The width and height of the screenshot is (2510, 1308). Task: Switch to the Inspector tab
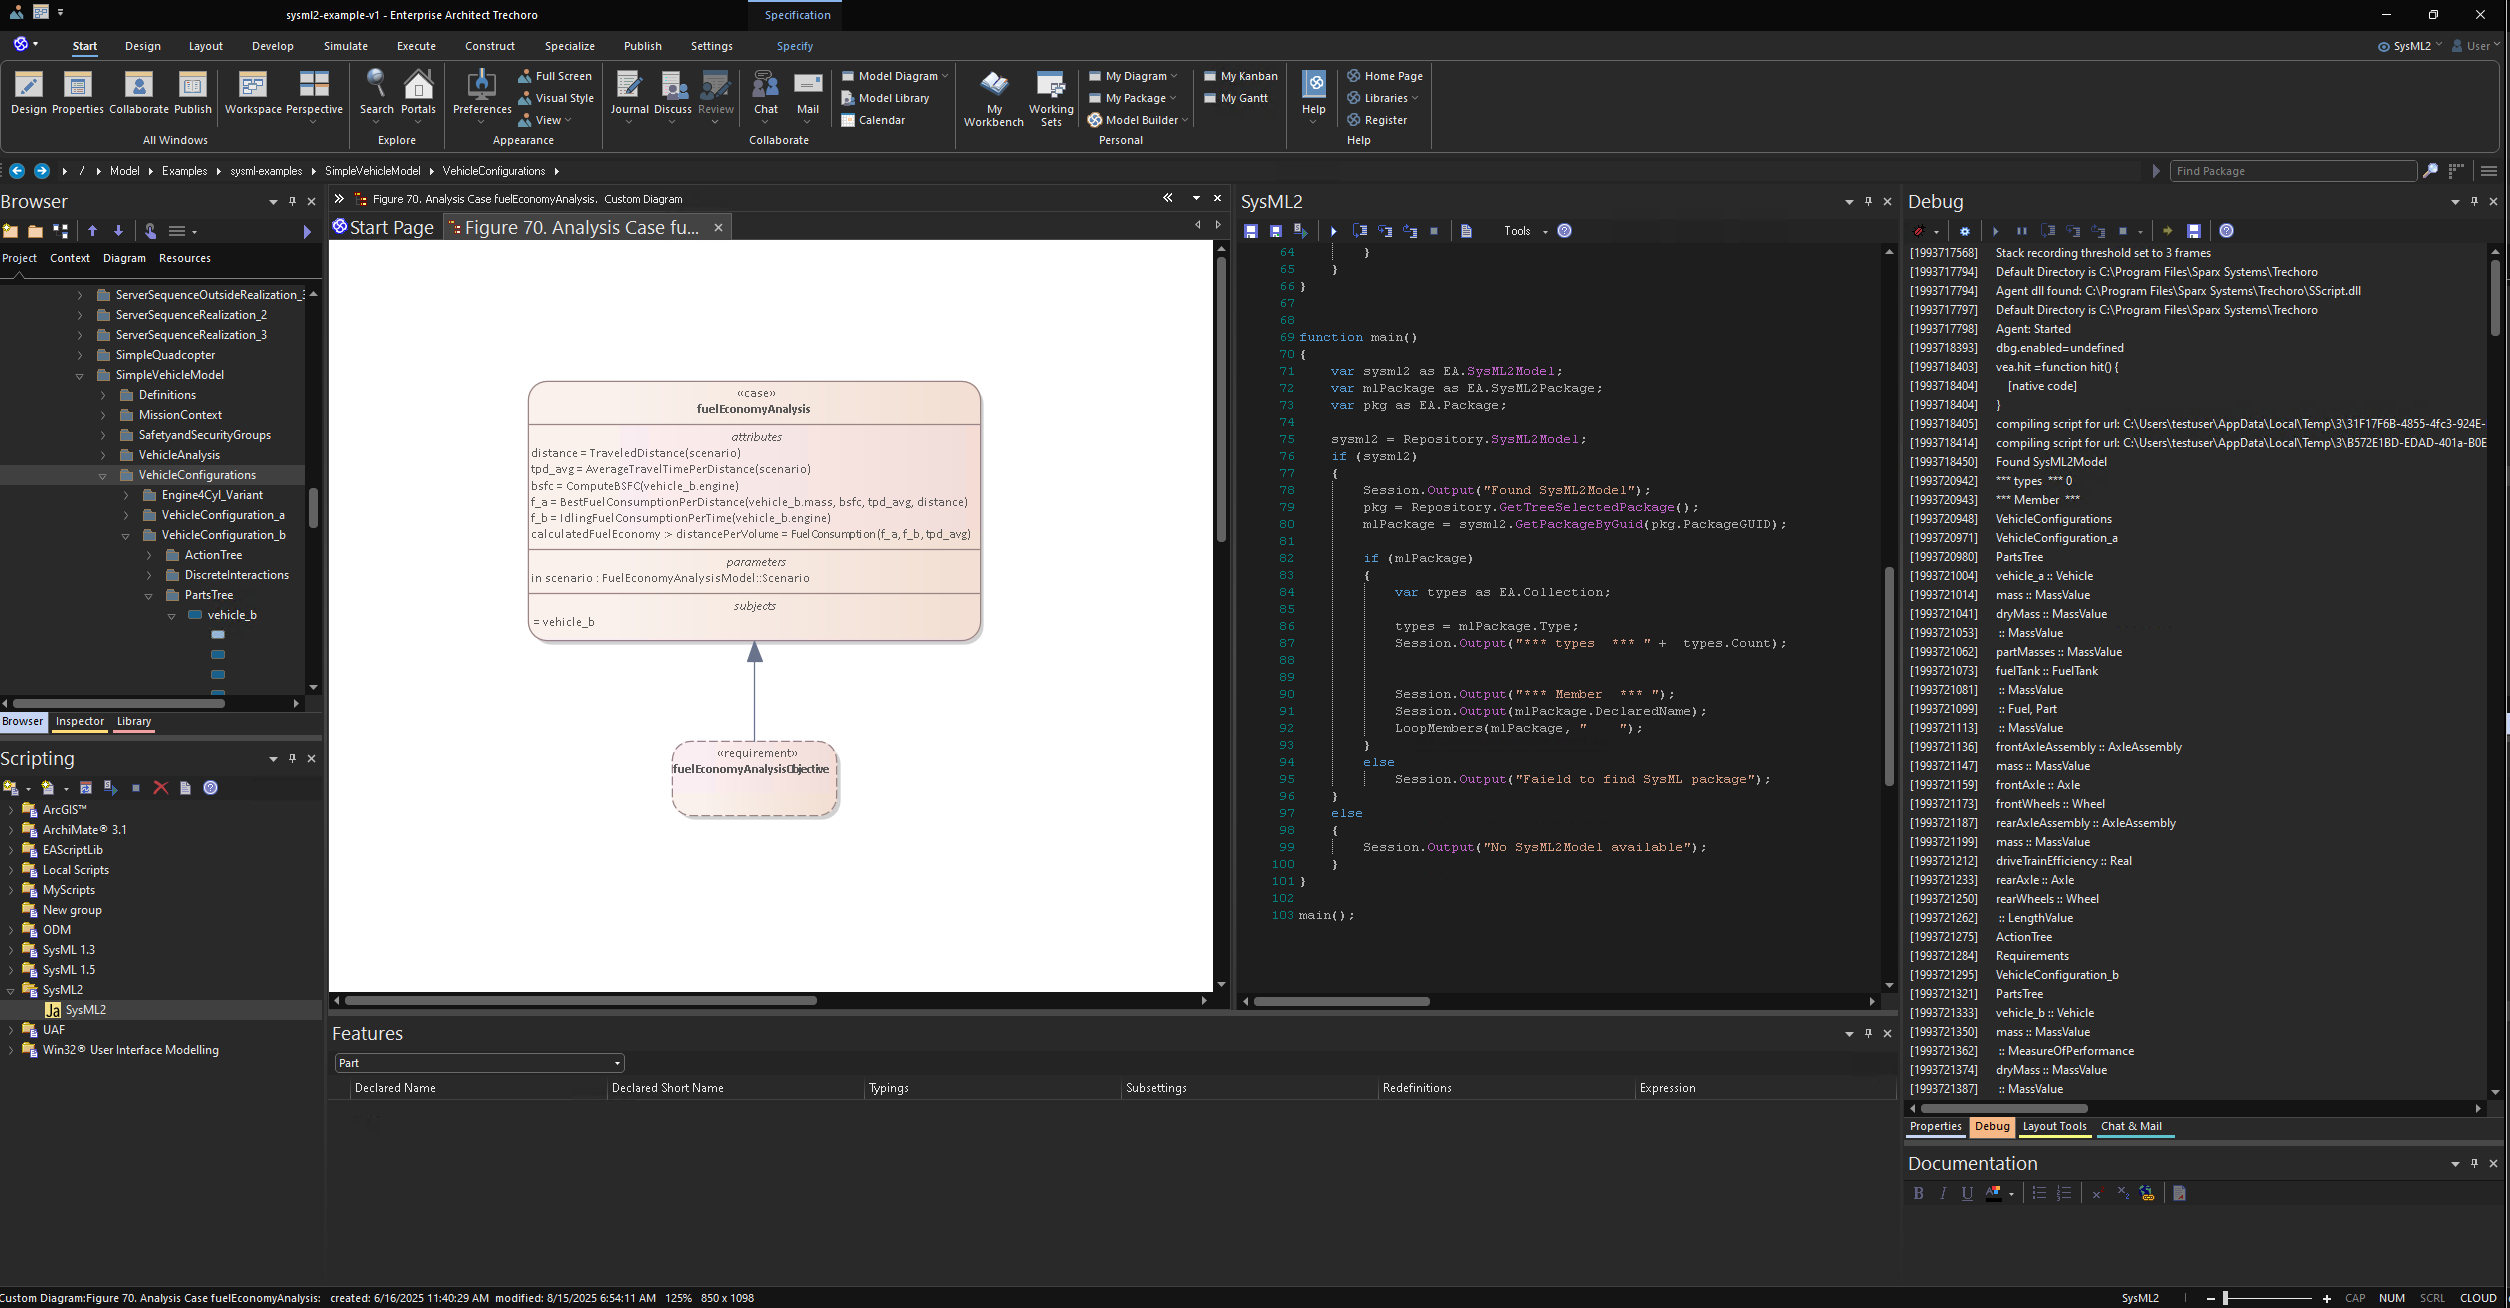point(80,722)
